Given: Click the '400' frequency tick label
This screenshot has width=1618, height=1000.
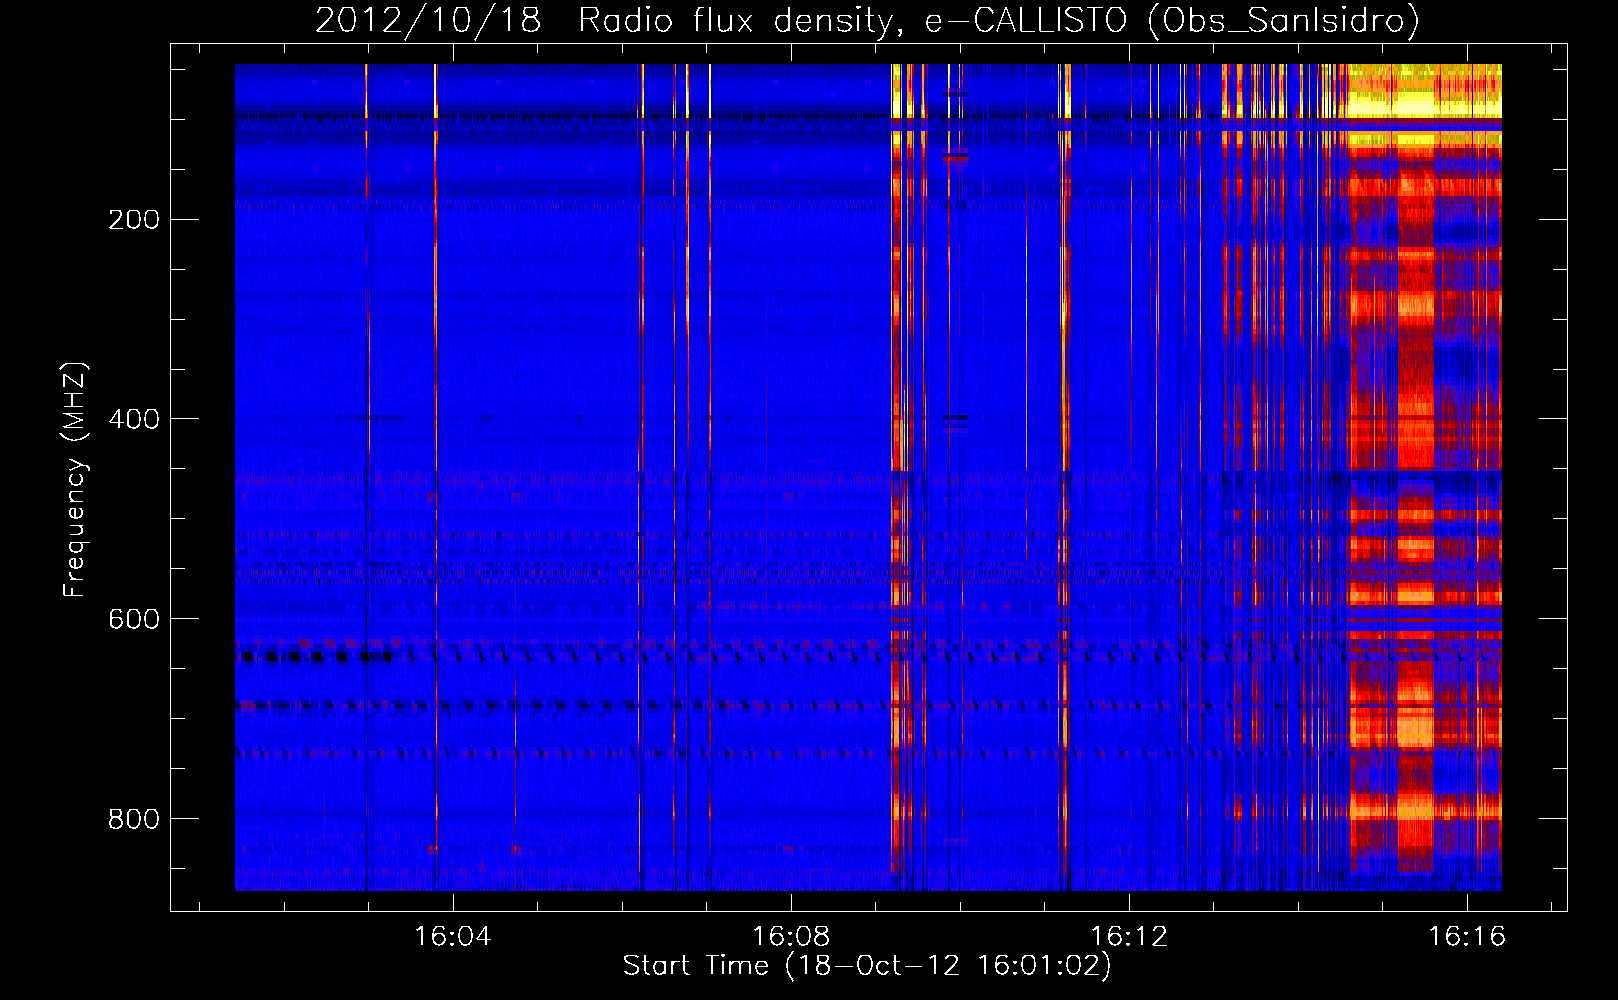Looking at the screenshot, I should (133, 420).
